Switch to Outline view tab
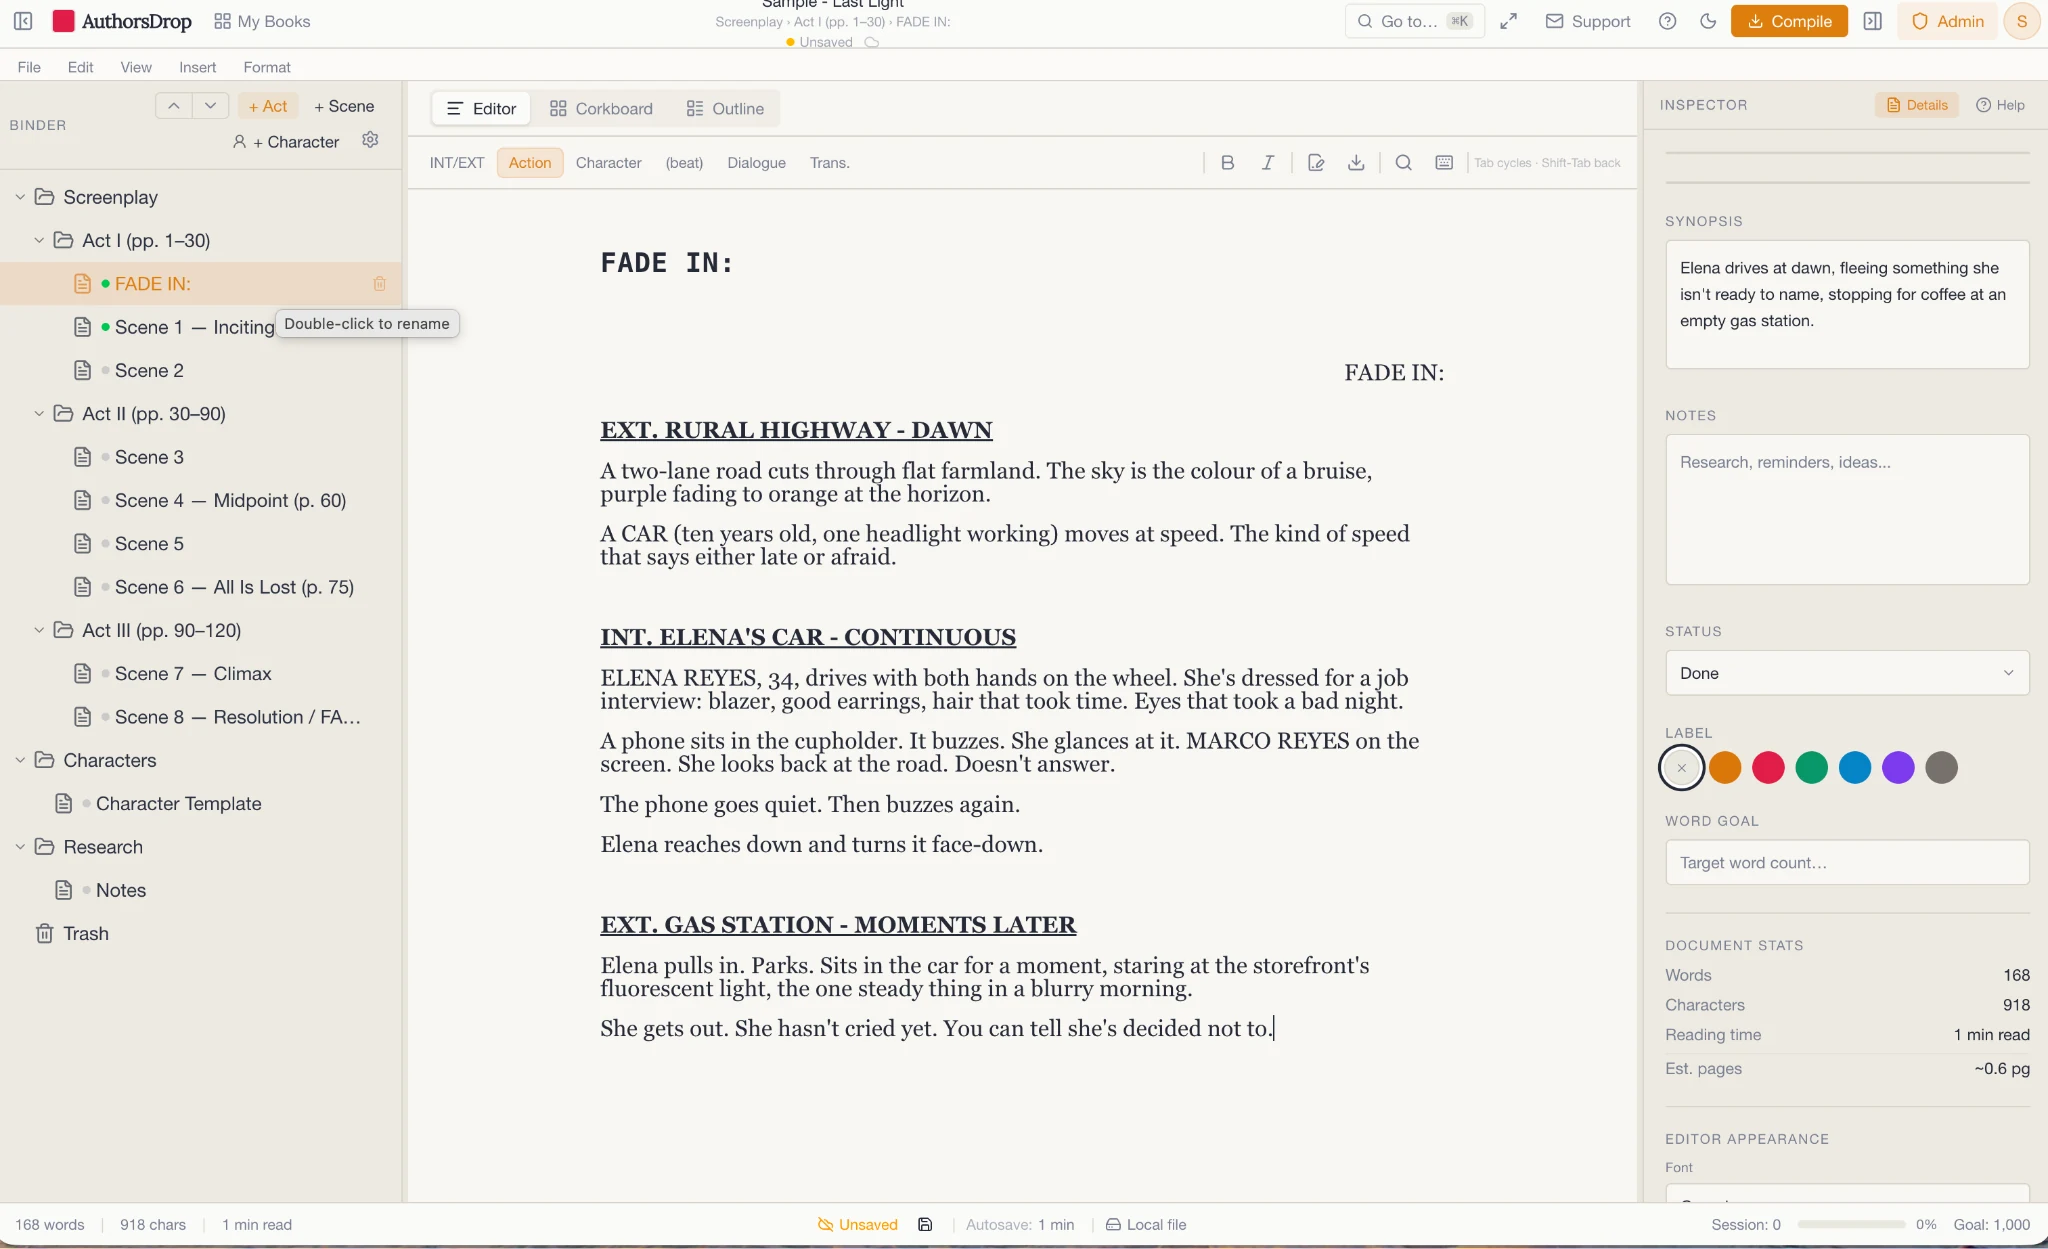The width and height of the screenshot is (2048, 1249). click(x=725, y=108)
